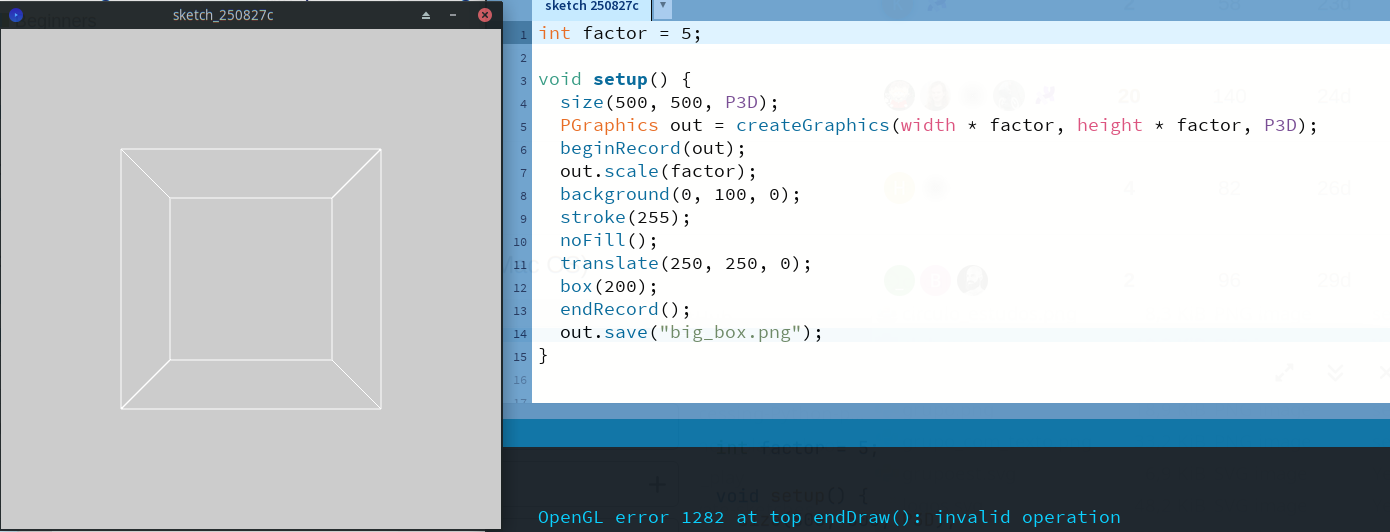This screenshot has width=1390, height=532.
Task: Click the 'size(500, 500, P3D);' line
Action: point(669,102)
